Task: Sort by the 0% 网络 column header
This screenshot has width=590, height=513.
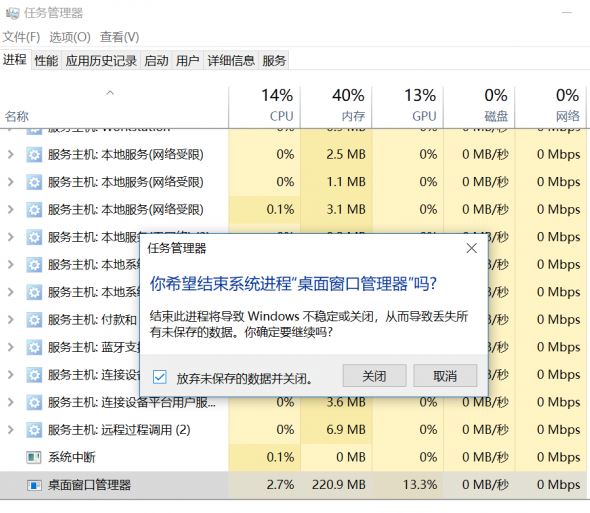Action: click(550, 108)
